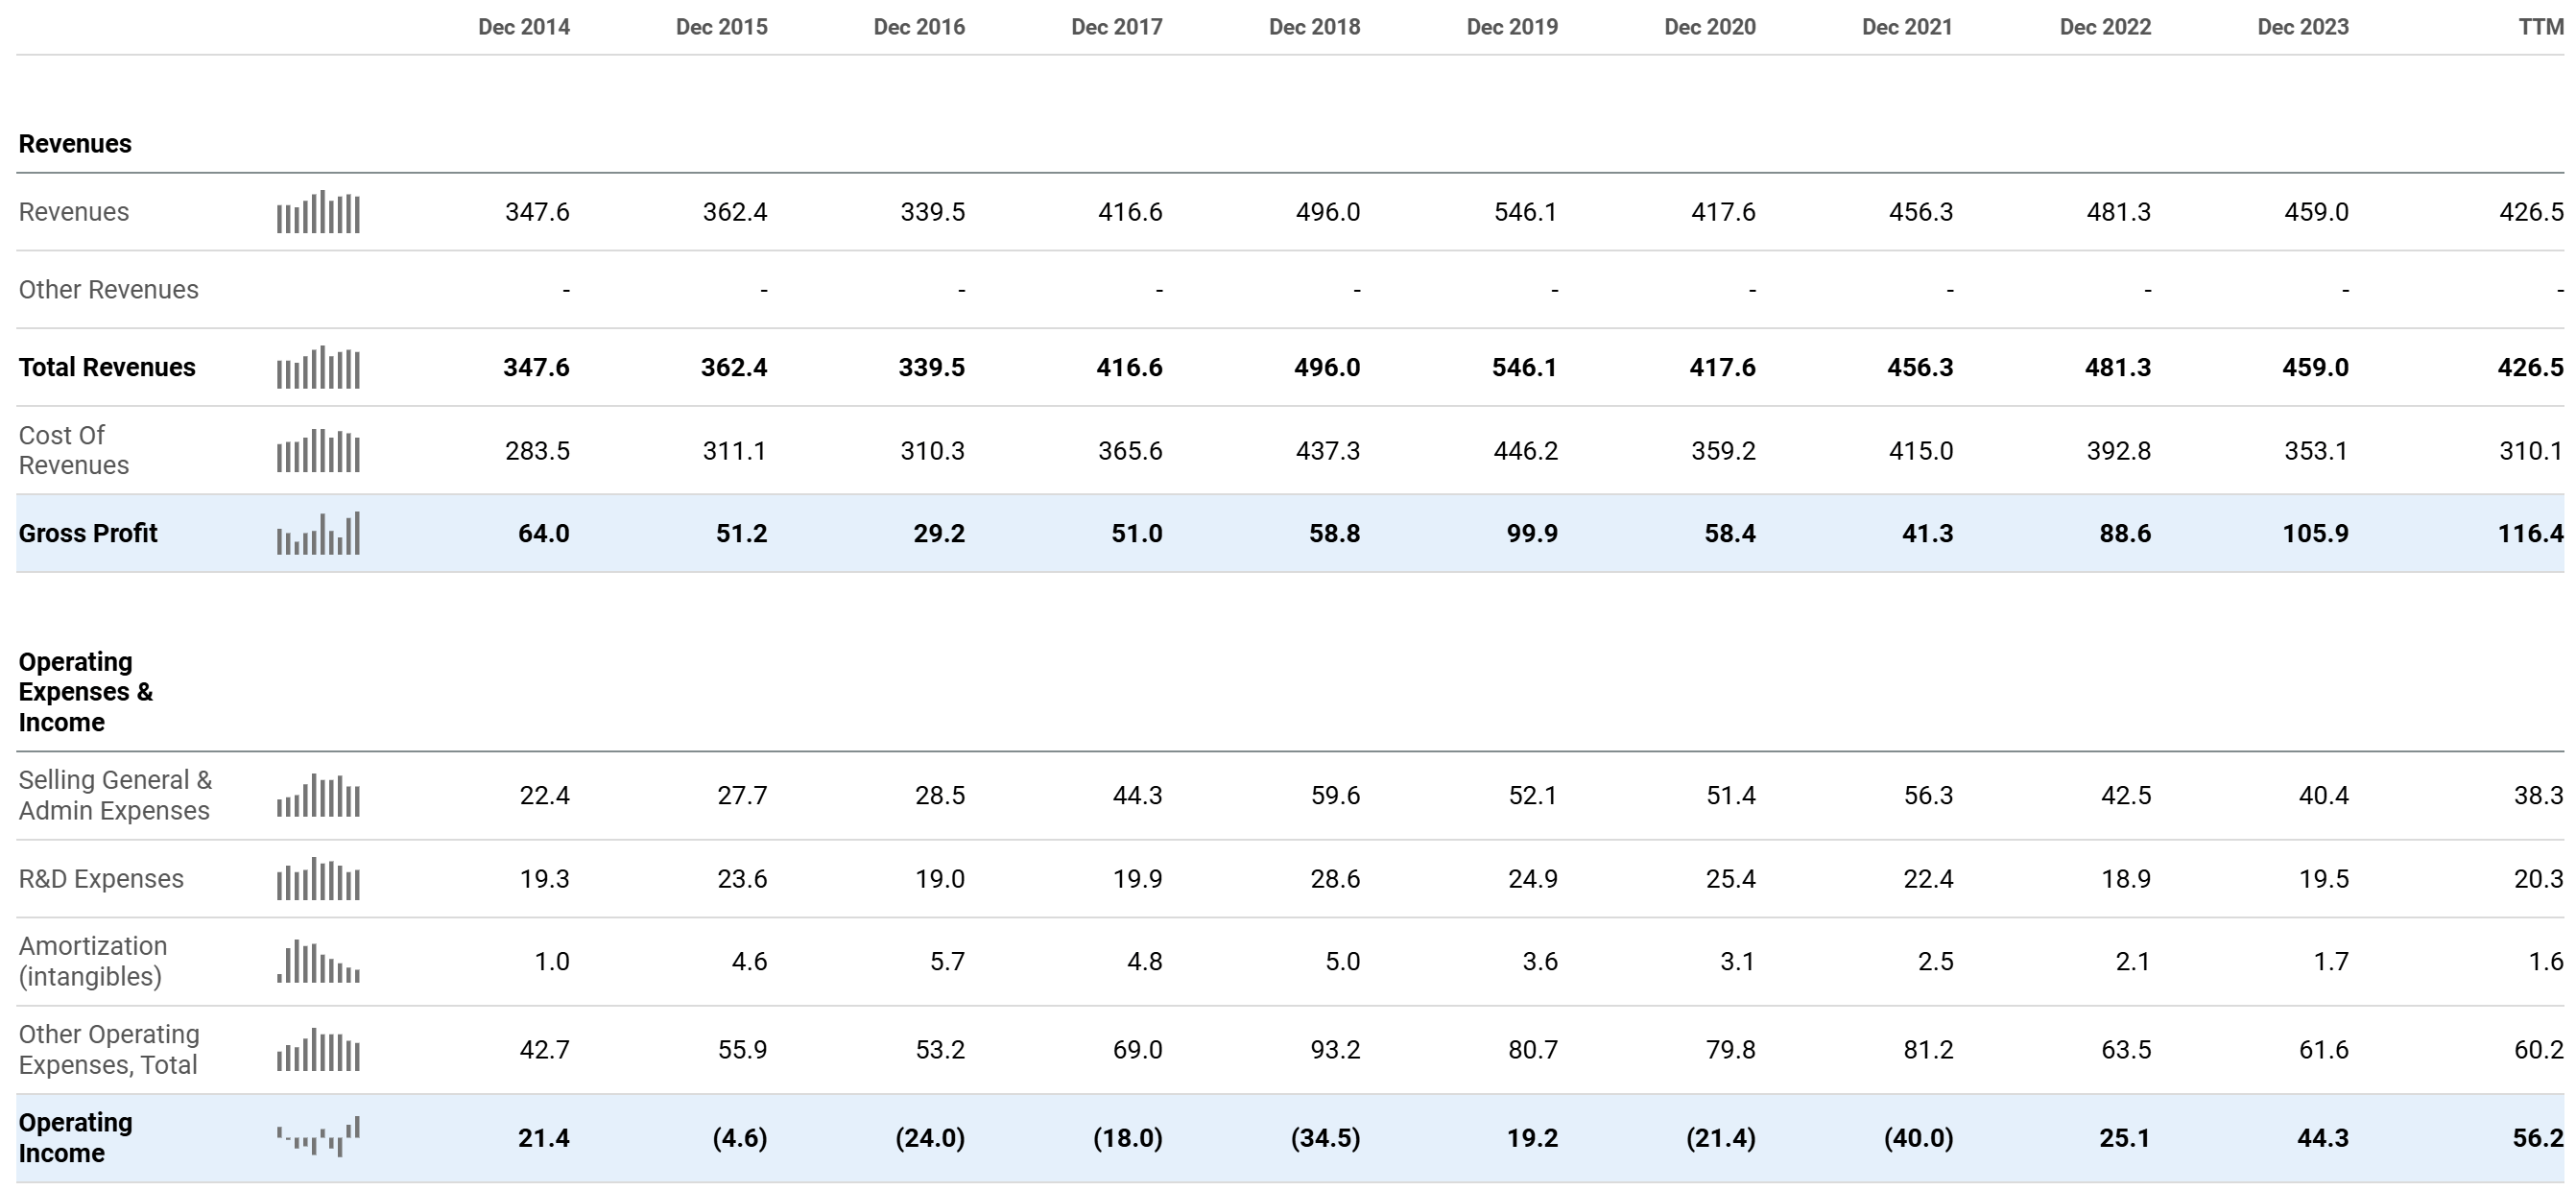Click the Gross Profit row label
2576x1190 pixels.
[x=88, y=533]
